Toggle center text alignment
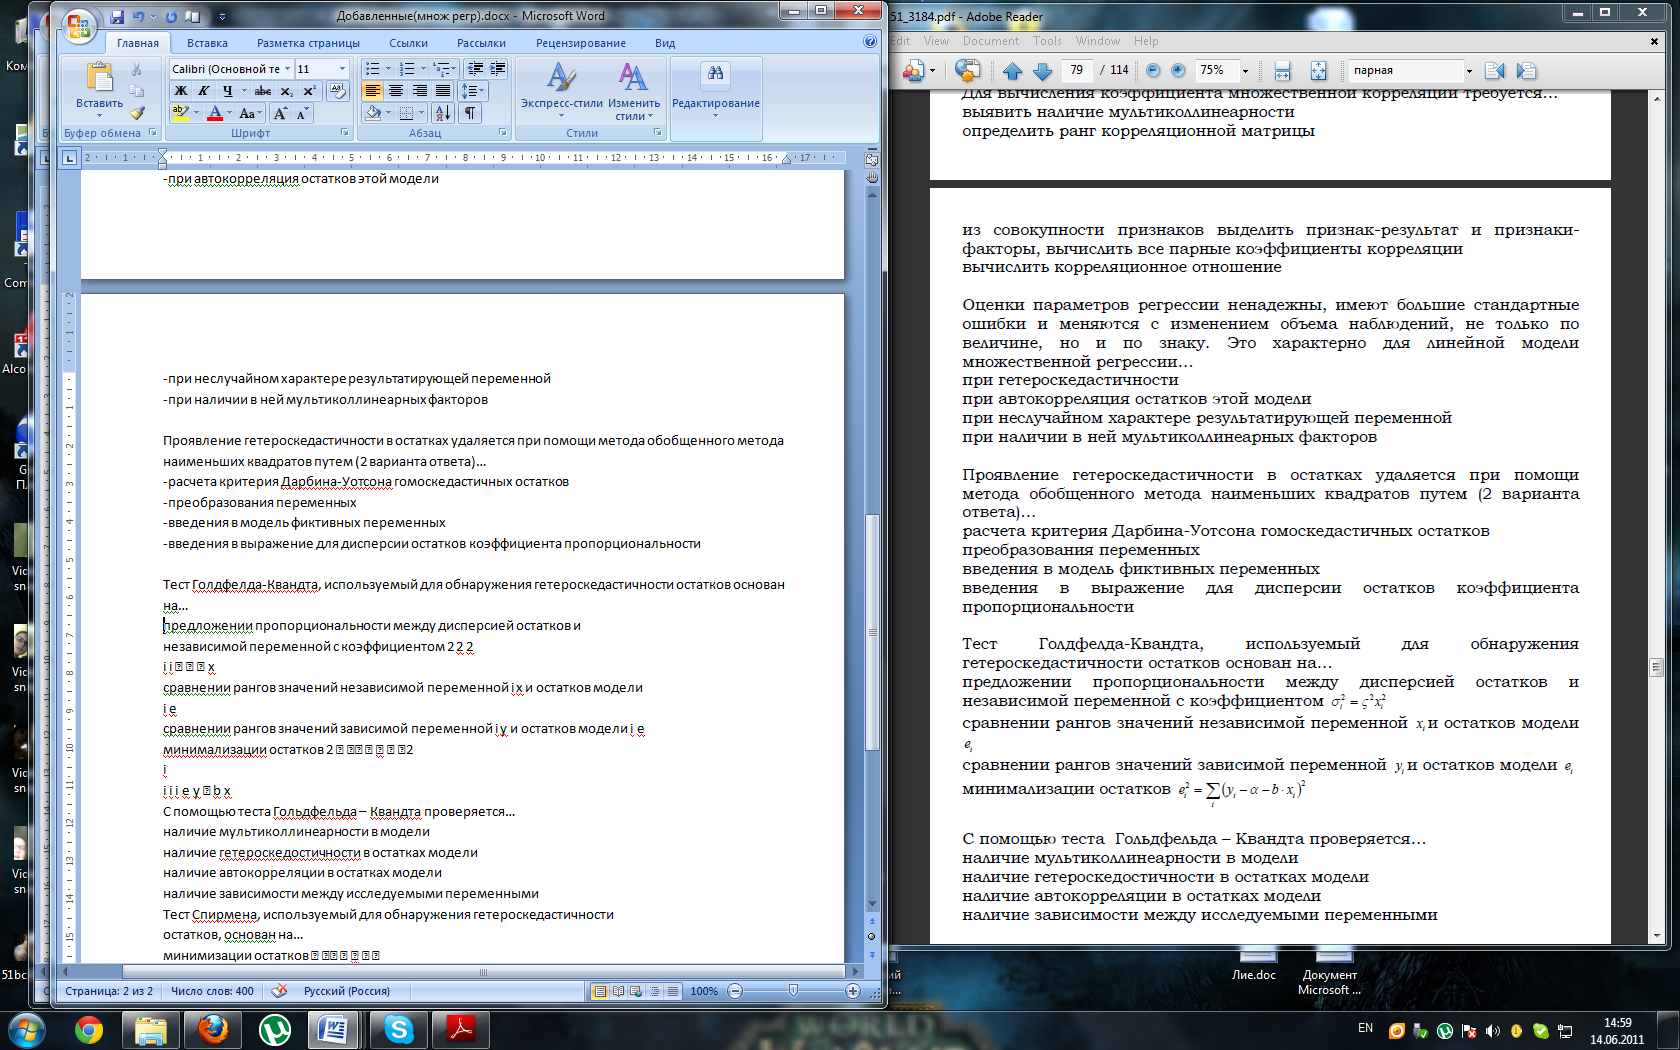The height and width of the screenshot is (1050, 1680). [x=396, y=91]
